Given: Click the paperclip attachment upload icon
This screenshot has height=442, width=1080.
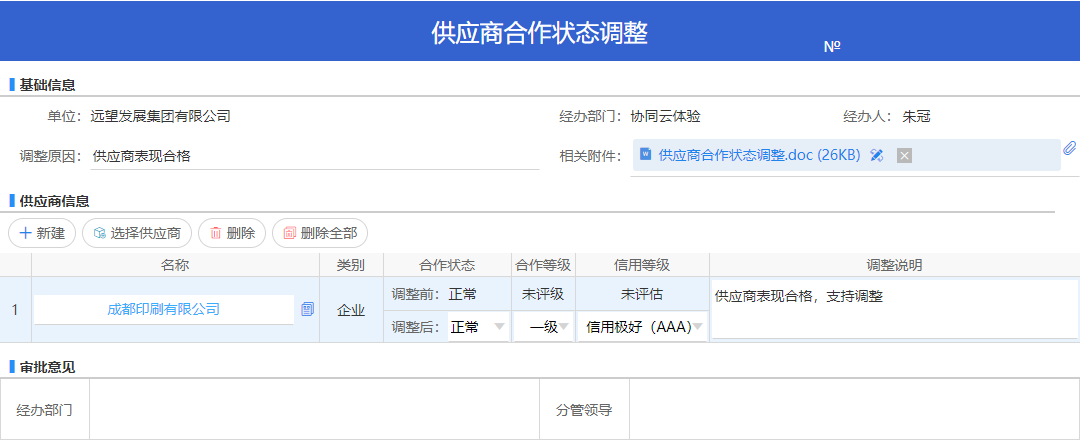Looking at the screenshot, I should tap(1069, 148).
